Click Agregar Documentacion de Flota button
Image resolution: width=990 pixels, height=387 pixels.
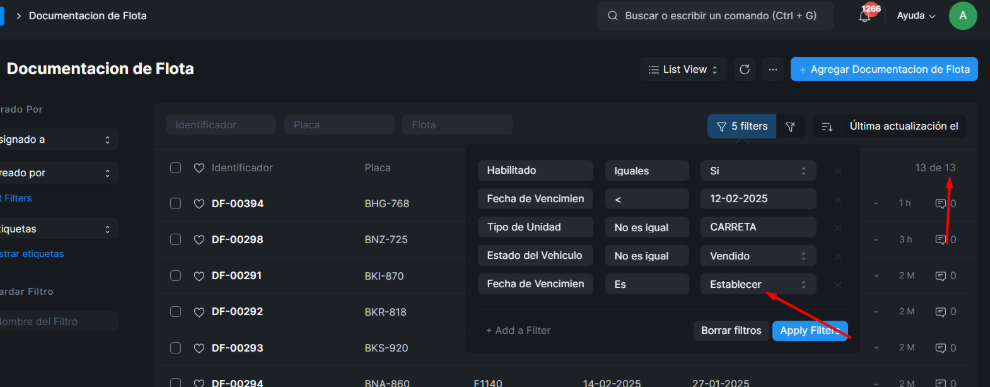point(884,69)
